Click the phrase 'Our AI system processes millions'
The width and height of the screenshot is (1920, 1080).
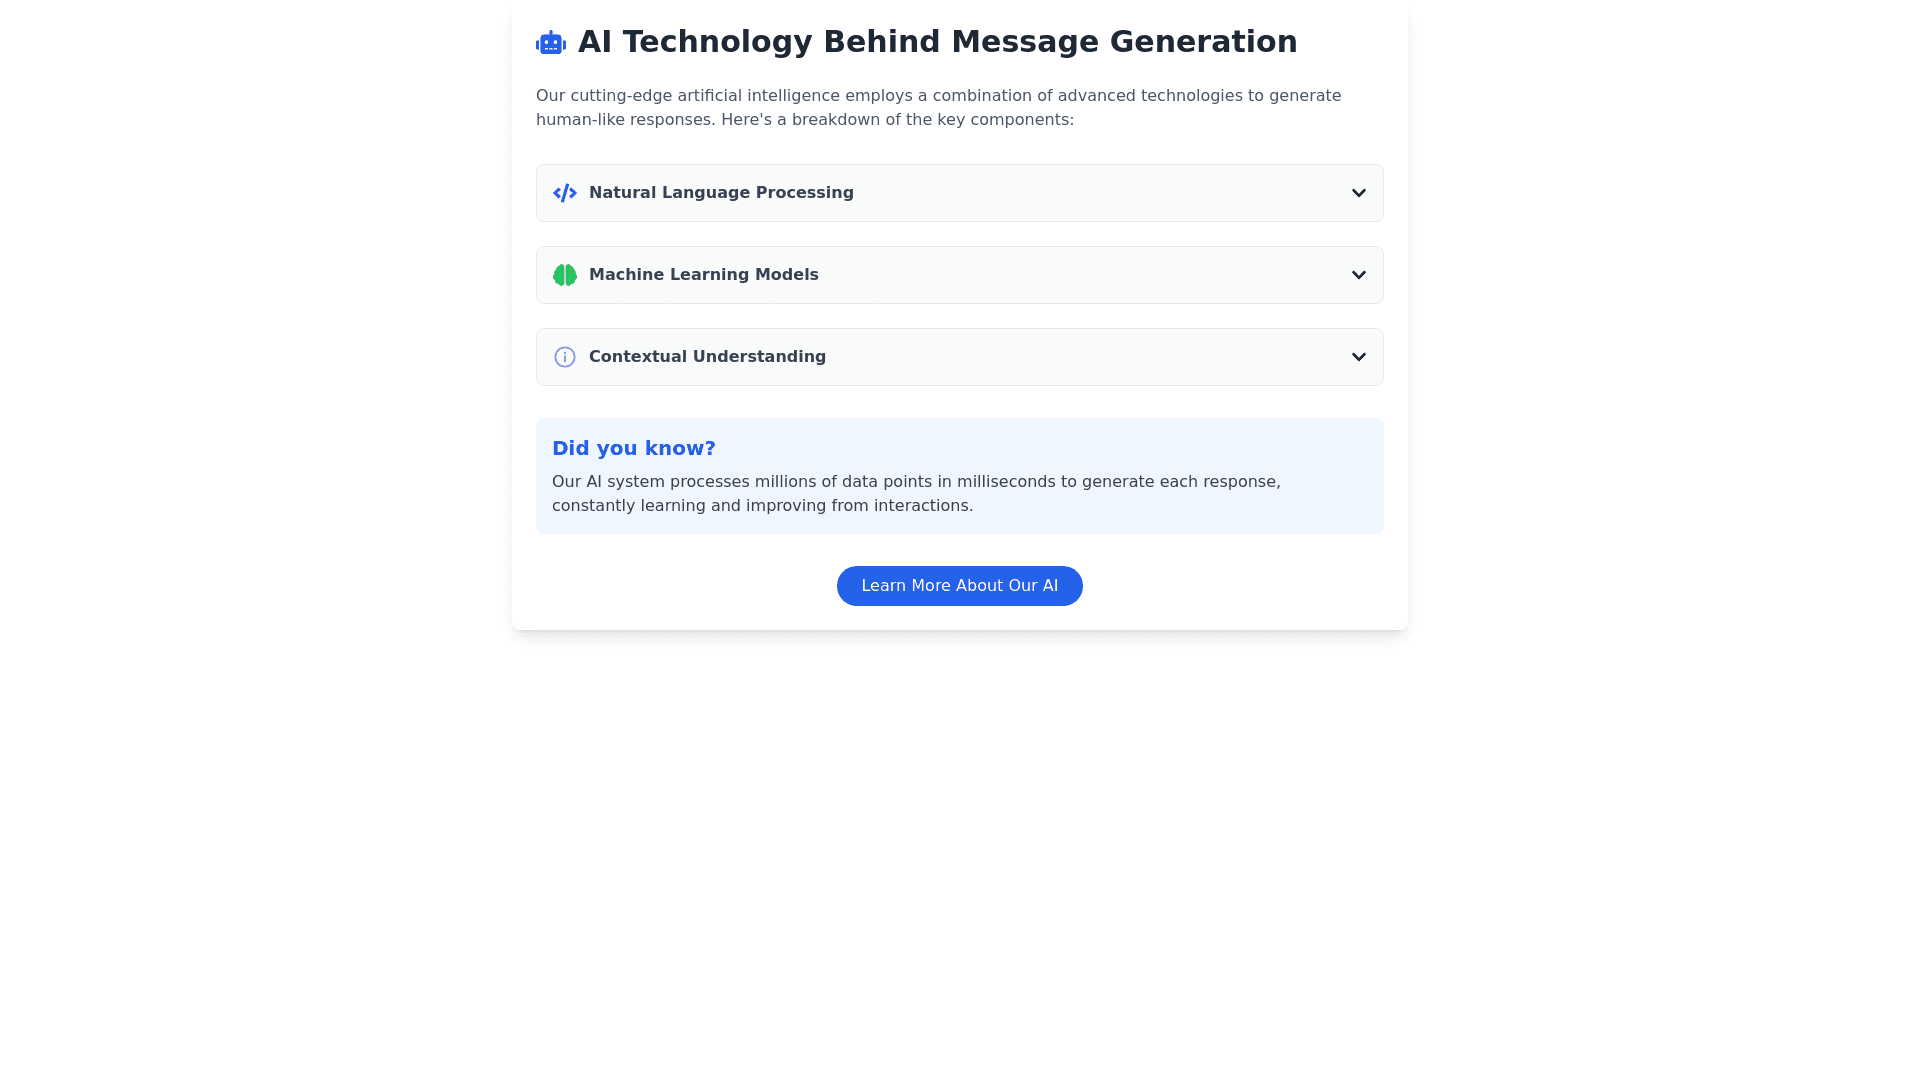point(683,482)
